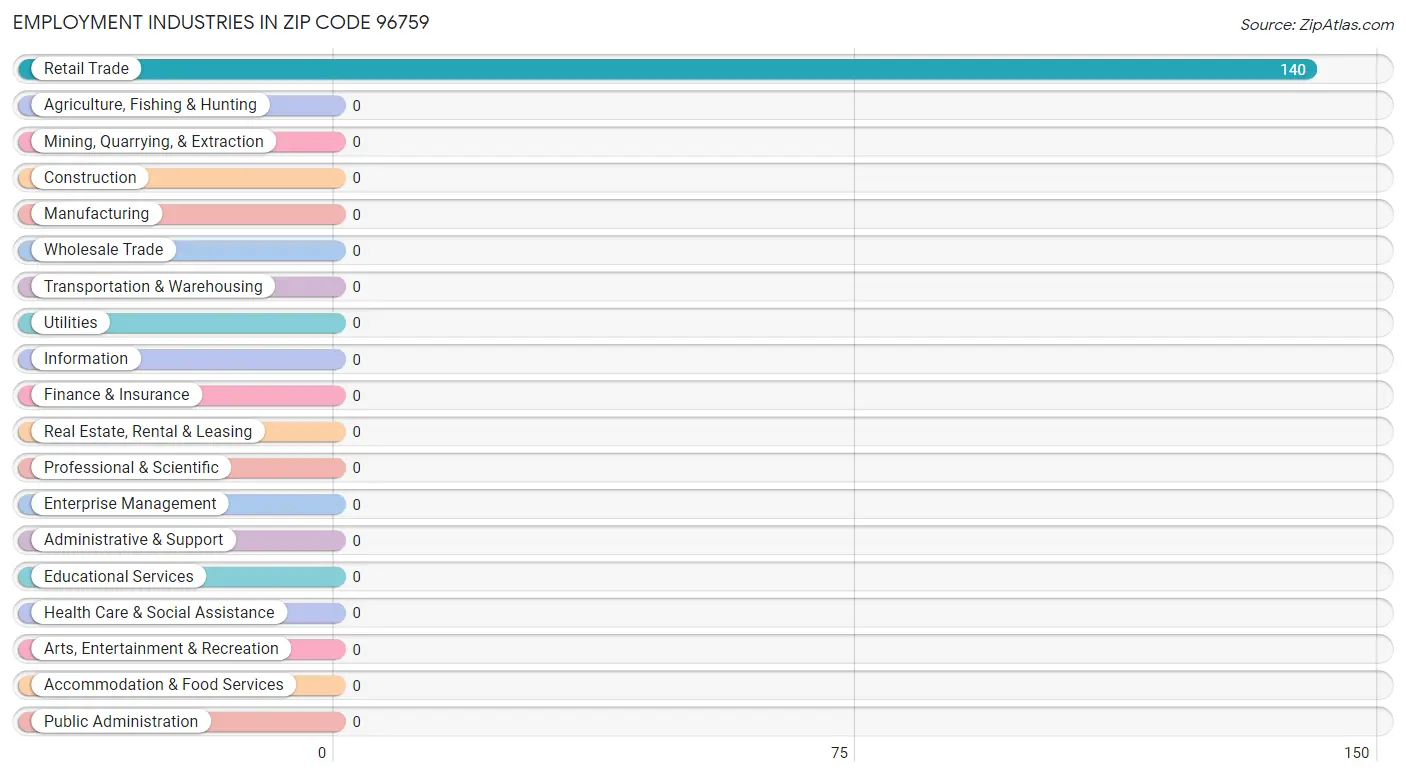The height and width of the screenshot is (776, 1406).
Task: Click the Enterprise Management label
Action: click(x=130, y=504)
